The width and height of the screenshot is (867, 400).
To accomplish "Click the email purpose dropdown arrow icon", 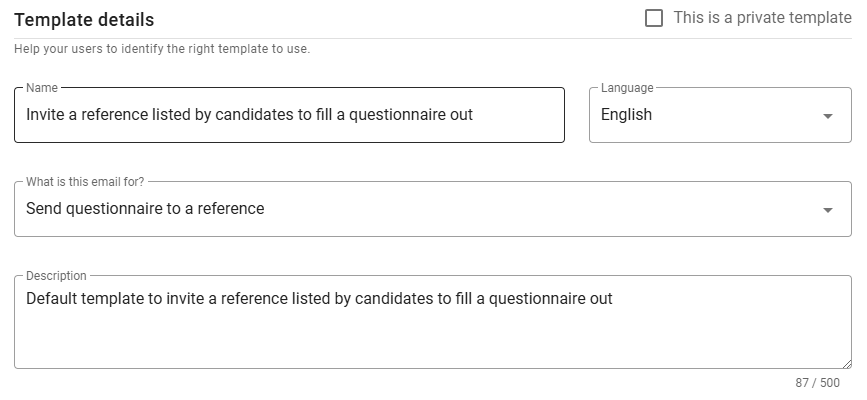I will click(x=827, y=210).
